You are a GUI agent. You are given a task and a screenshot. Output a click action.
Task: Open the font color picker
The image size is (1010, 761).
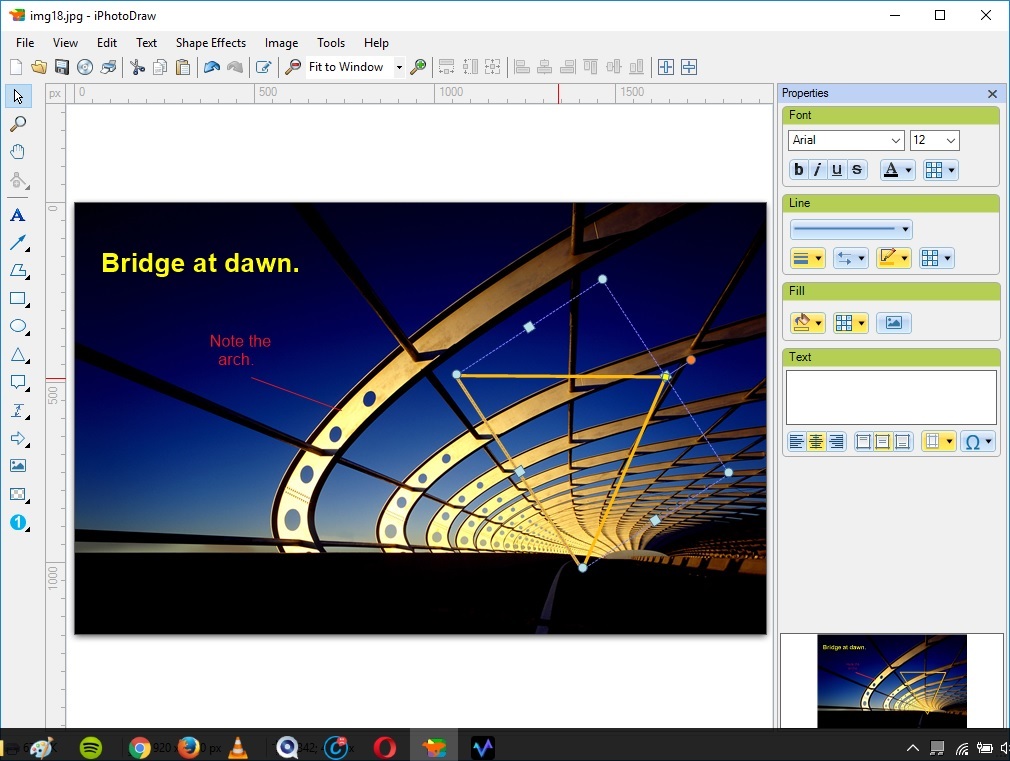click(897, 170)
